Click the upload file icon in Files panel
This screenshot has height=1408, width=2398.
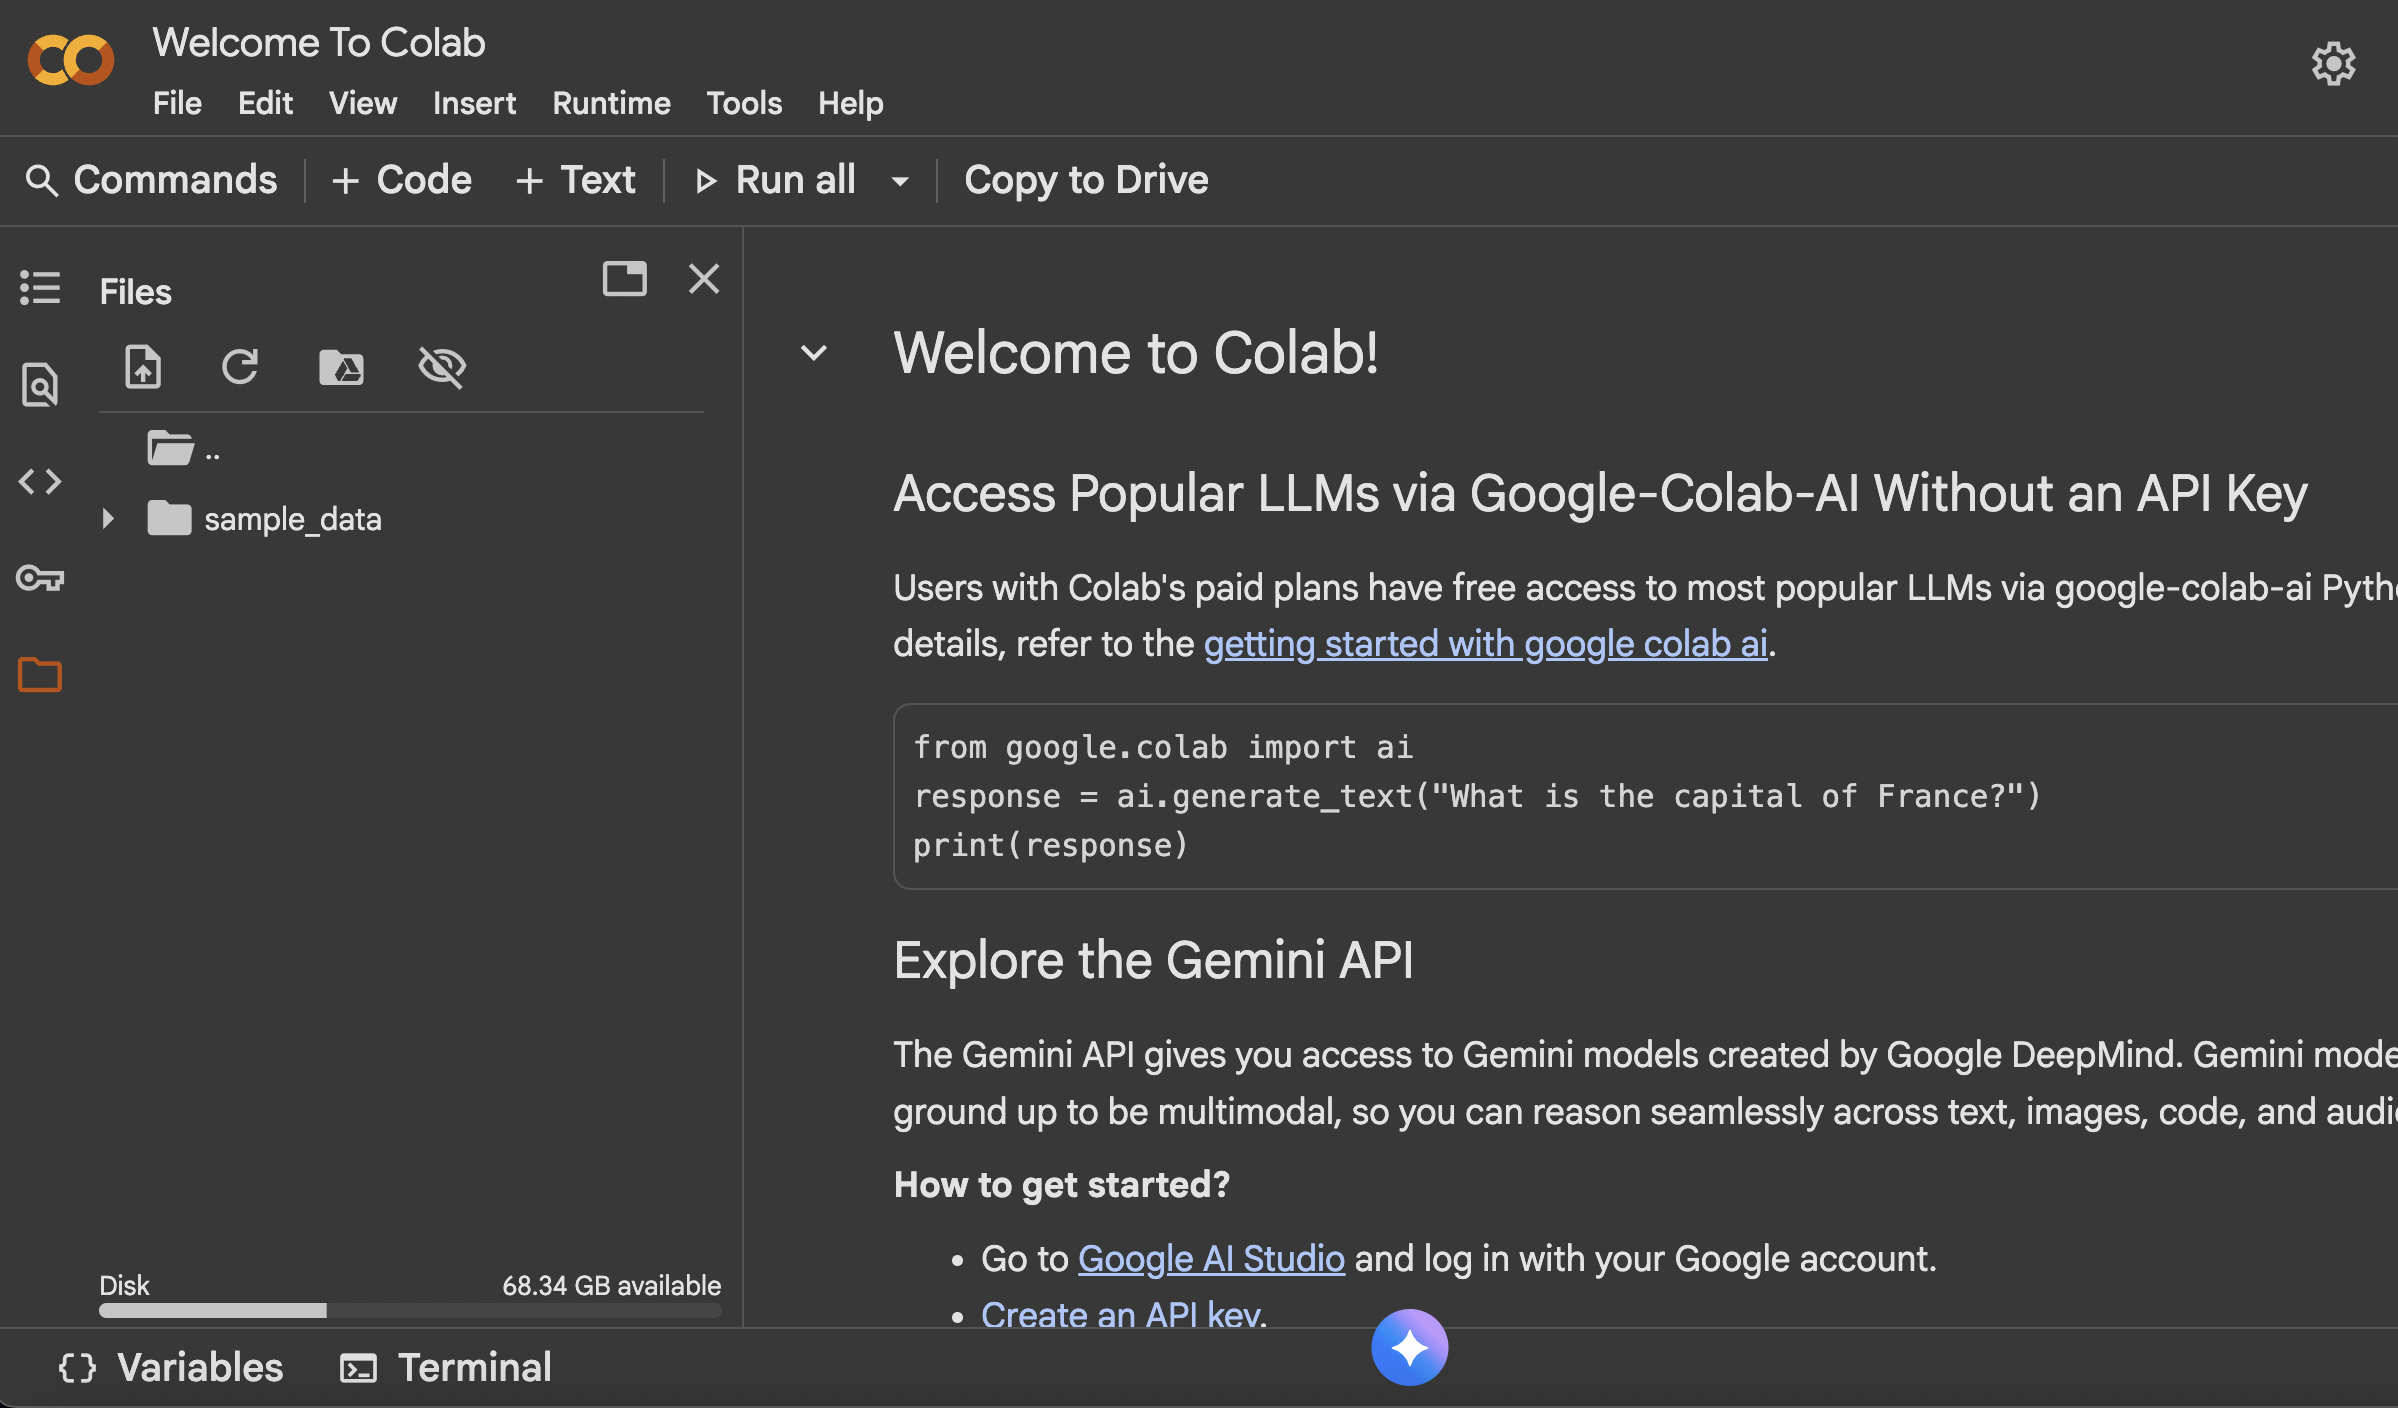(x=143, y=367)
